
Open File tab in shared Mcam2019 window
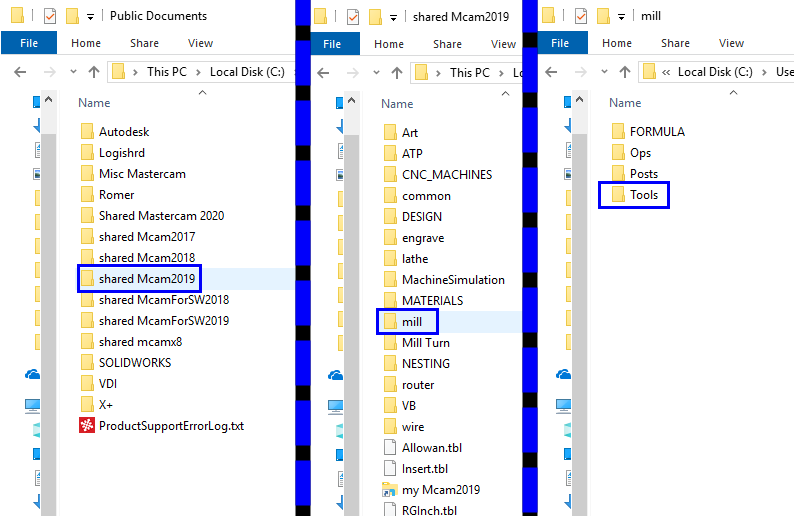[332, 44]
